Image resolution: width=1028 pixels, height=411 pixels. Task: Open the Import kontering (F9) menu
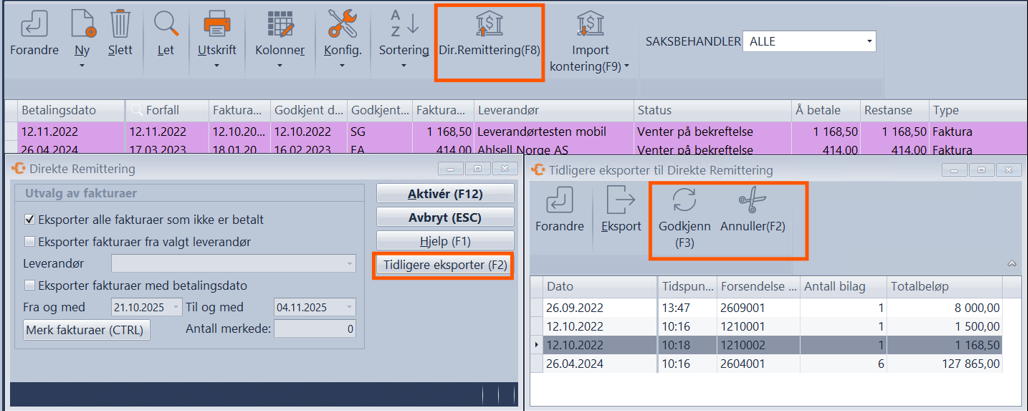click(x=590, y=24)
